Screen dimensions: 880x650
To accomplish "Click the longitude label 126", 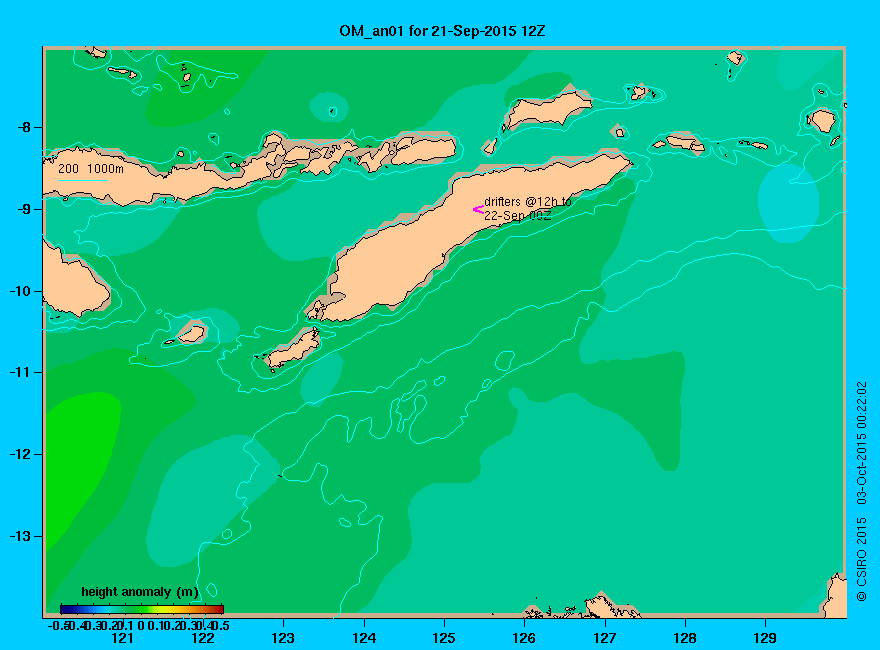I will point(524,638).
